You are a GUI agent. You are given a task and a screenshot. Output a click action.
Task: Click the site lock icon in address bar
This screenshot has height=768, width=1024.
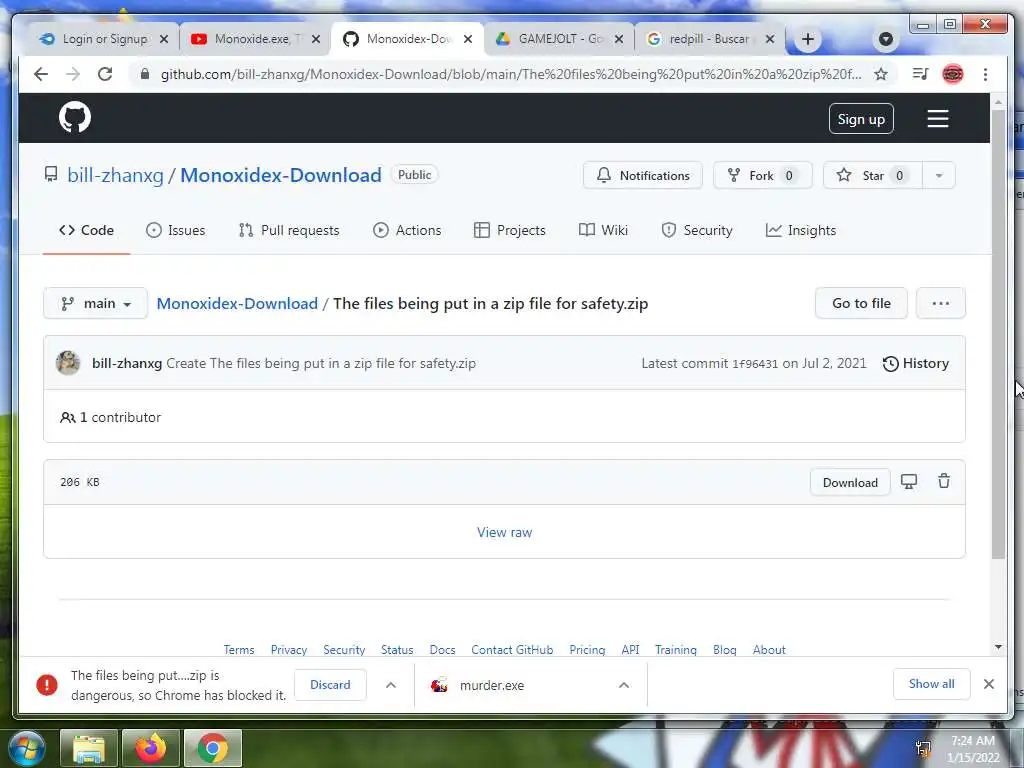(x=145, y=74)
